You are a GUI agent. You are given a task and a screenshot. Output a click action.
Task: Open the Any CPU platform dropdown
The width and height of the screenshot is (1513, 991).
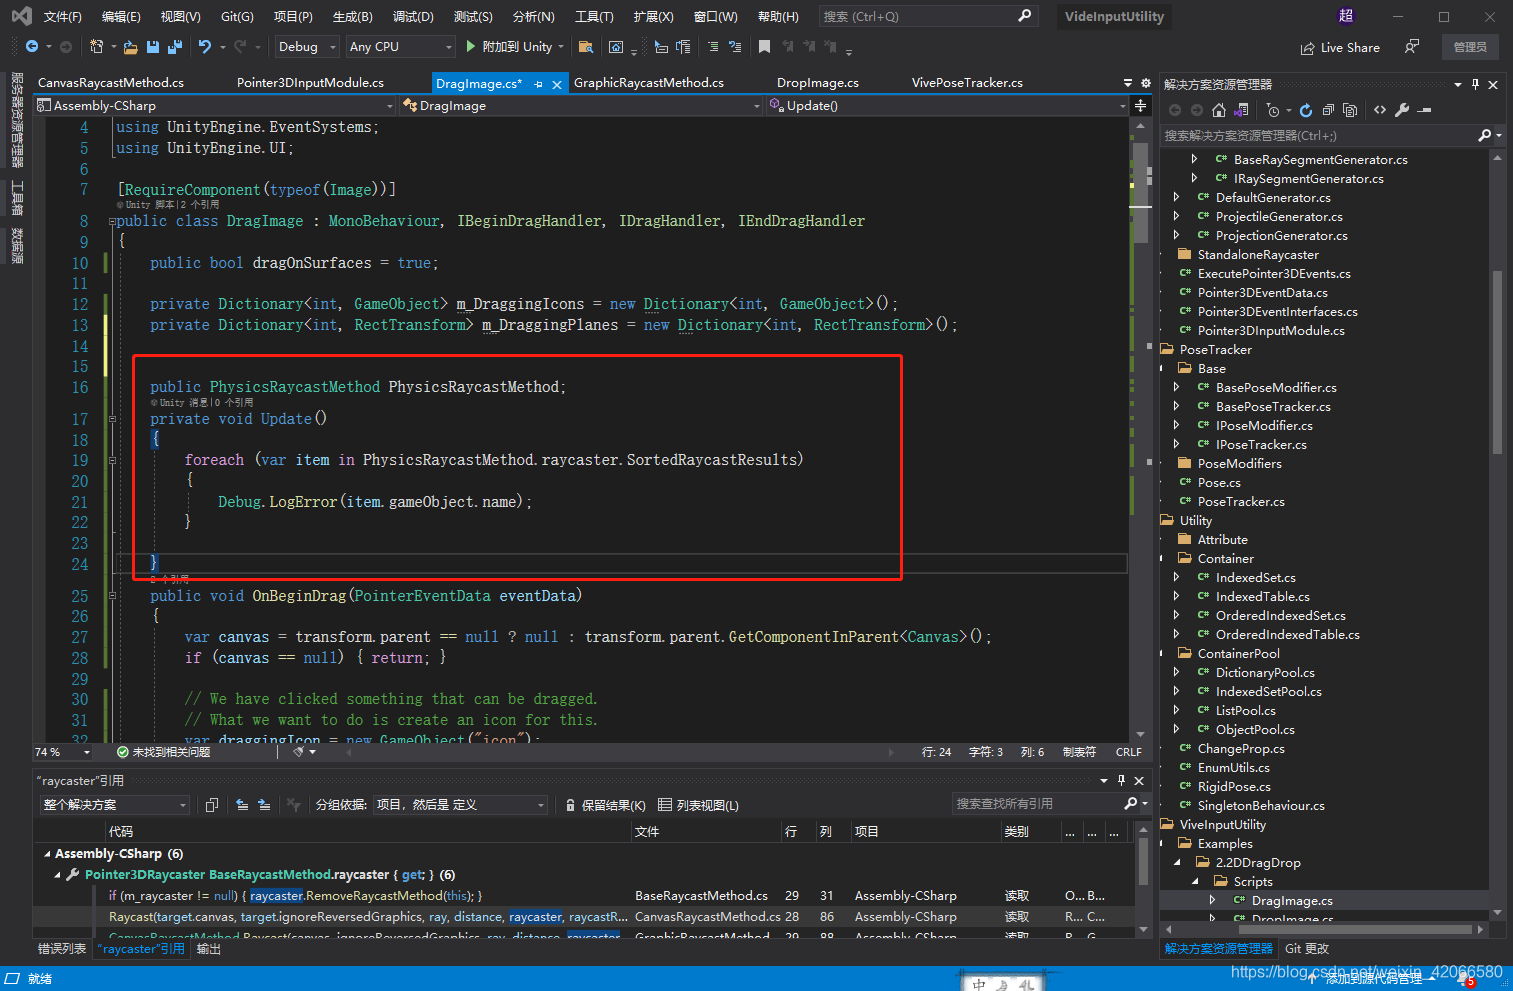point(401,47)
